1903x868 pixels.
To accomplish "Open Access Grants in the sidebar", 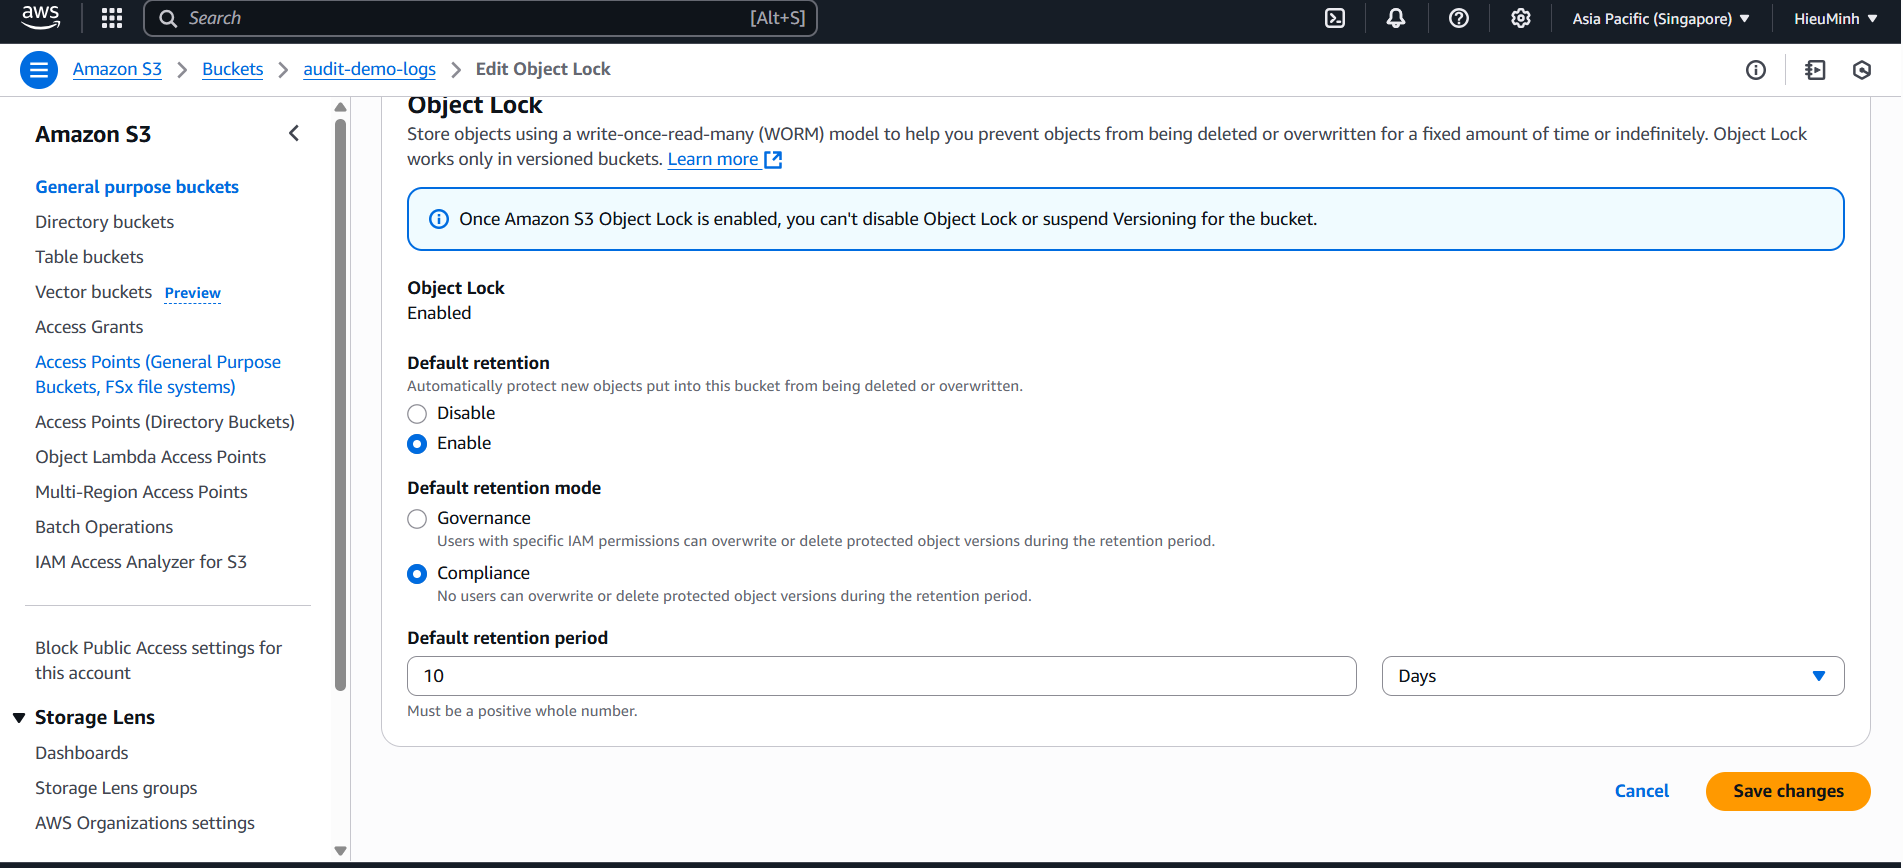I will coord(89,327).
